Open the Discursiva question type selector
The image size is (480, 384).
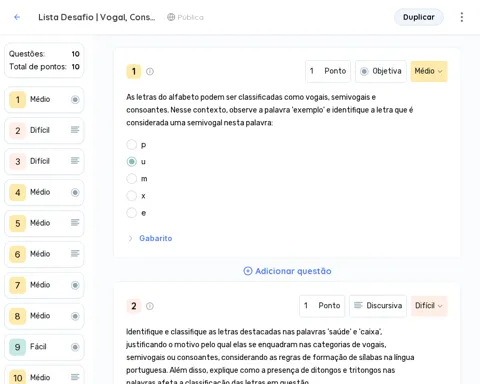378,306
